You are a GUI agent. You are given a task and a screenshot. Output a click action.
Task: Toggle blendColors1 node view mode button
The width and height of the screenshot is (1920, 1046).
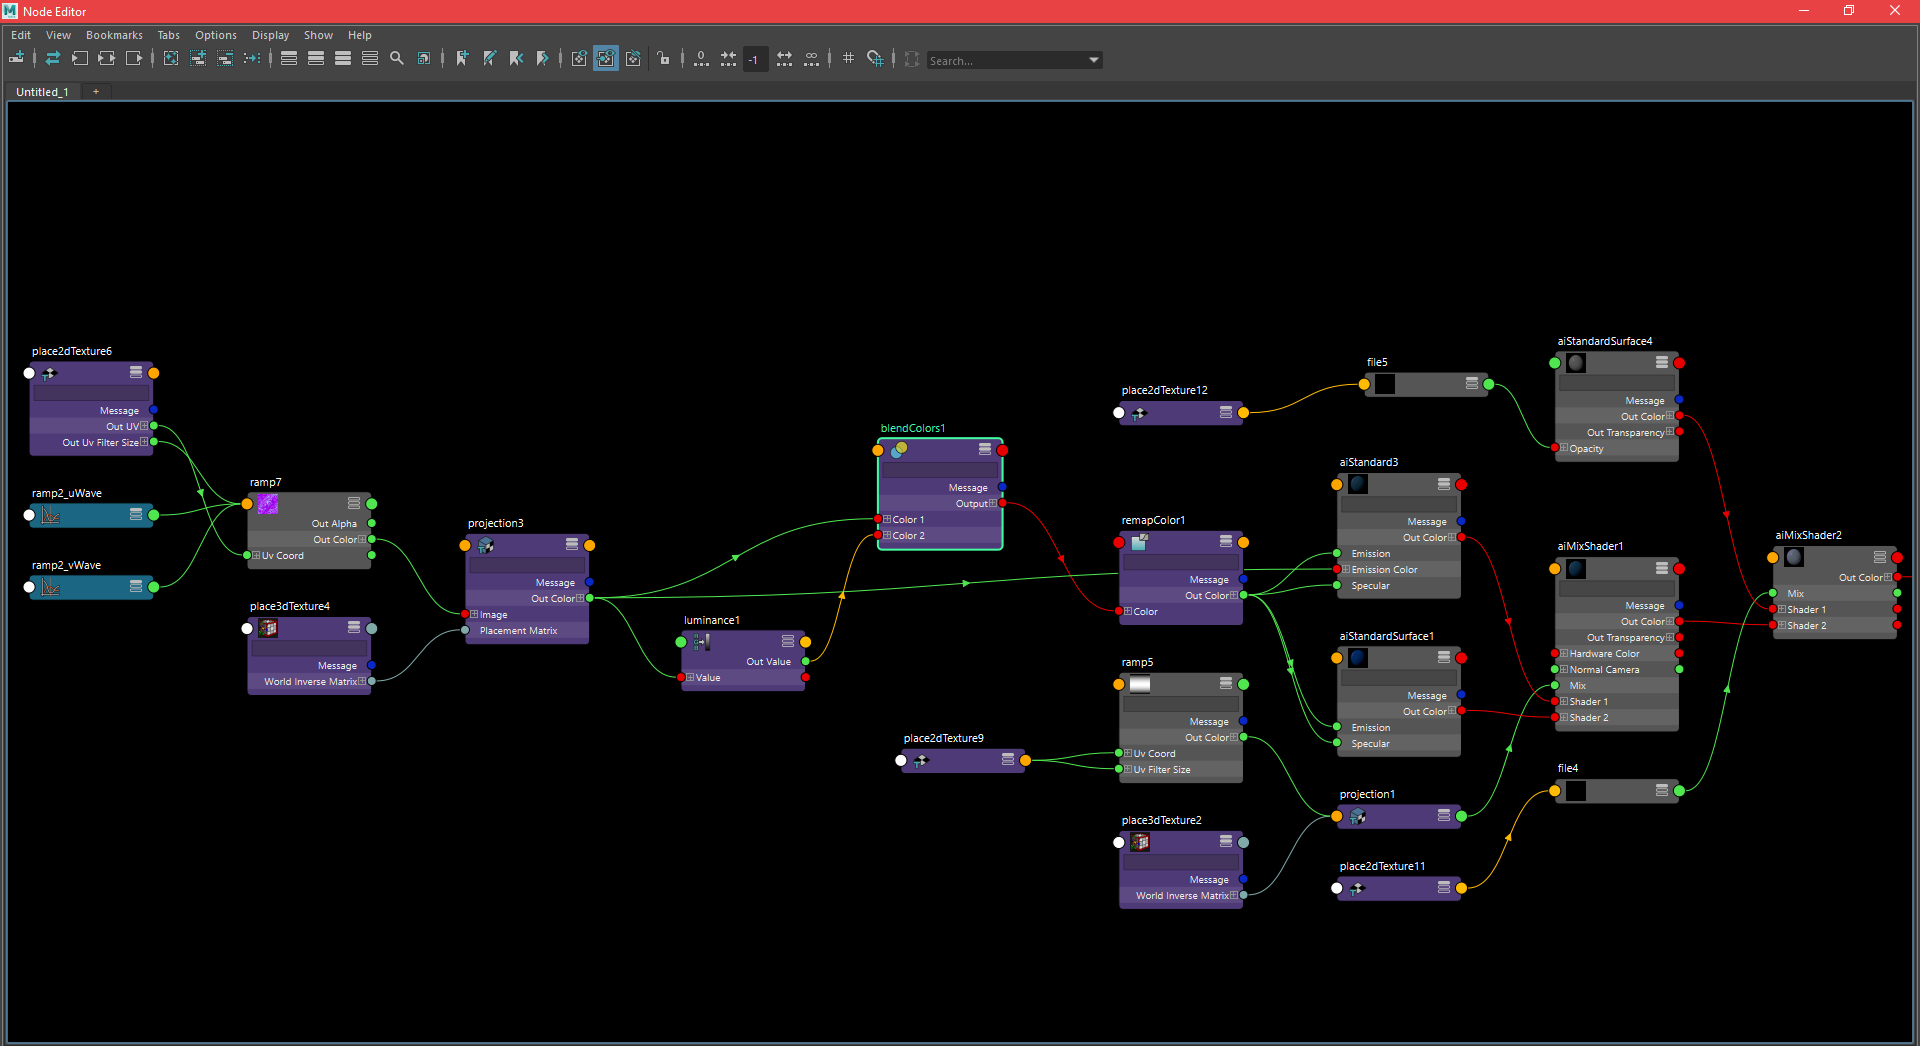pos(985,449)
